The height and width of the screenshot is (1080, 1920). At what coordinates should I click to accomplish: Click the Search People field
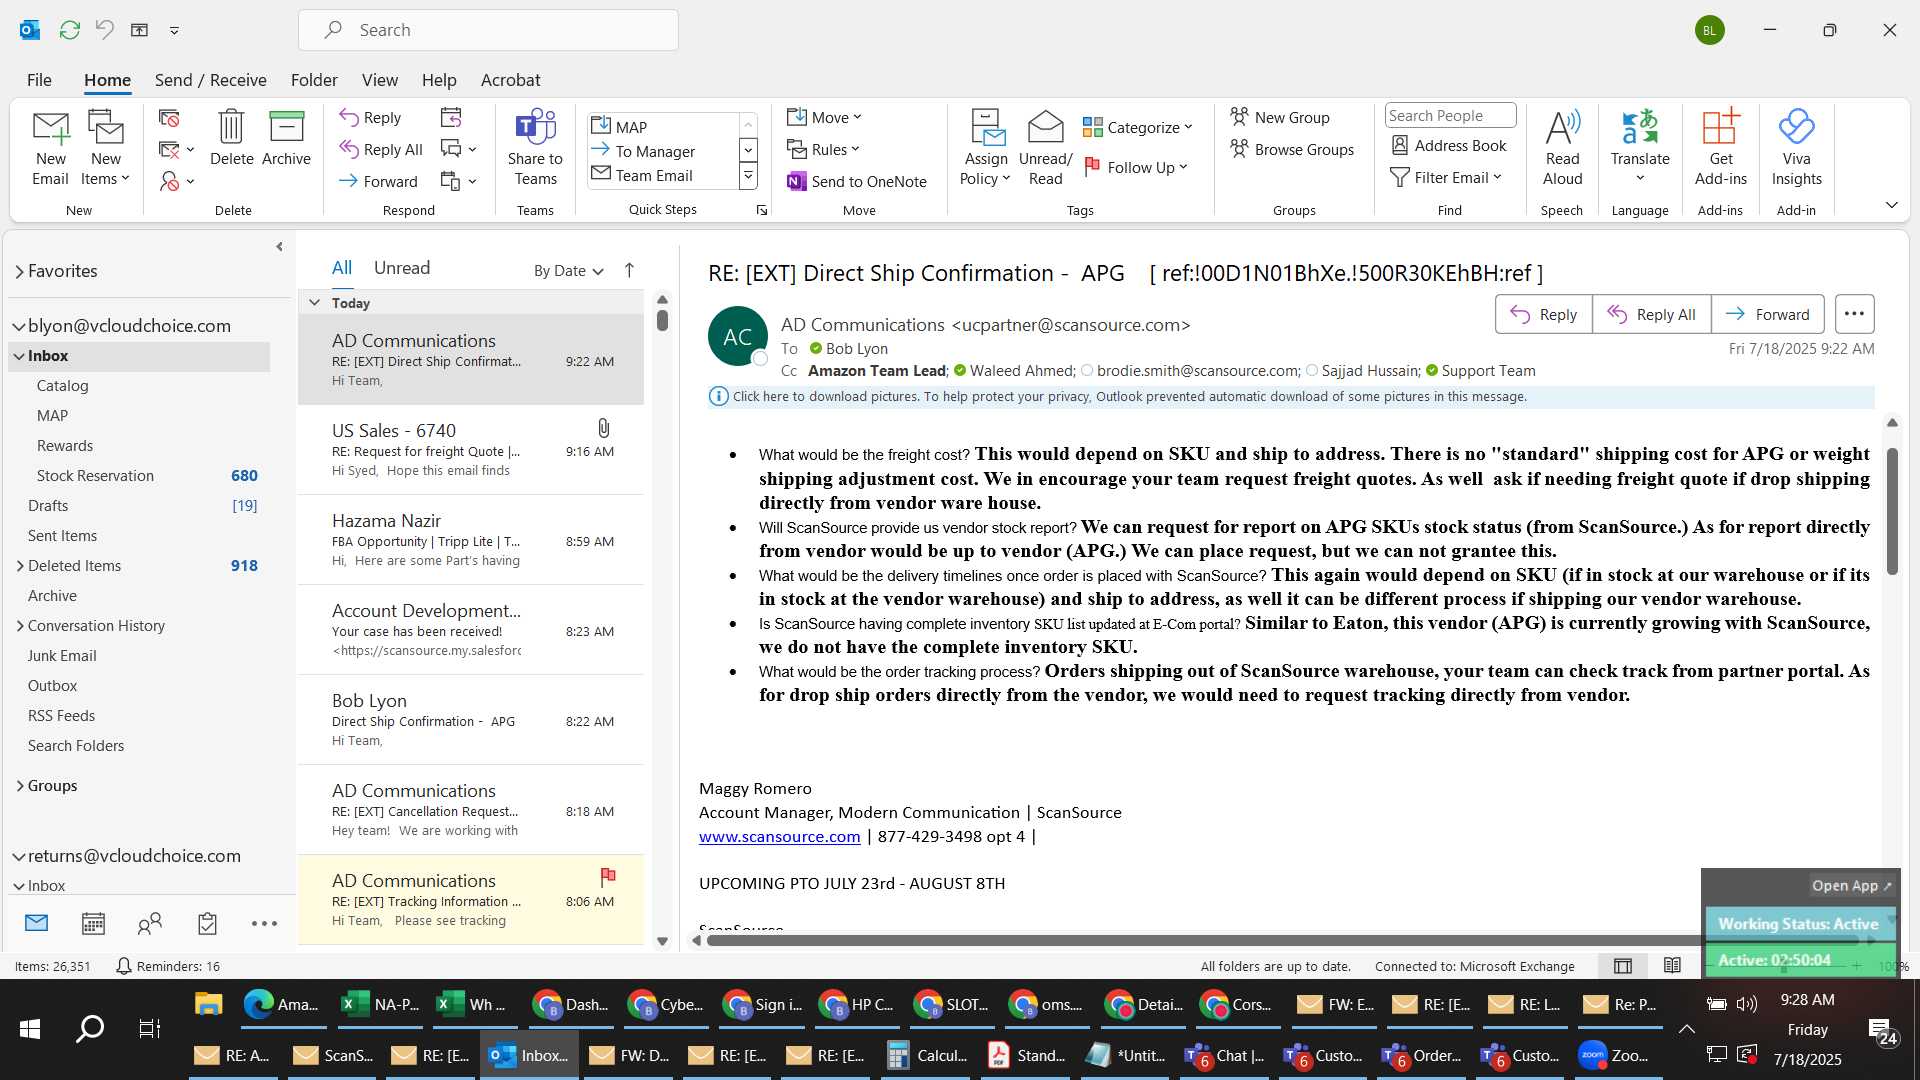tap(1450, 116)
